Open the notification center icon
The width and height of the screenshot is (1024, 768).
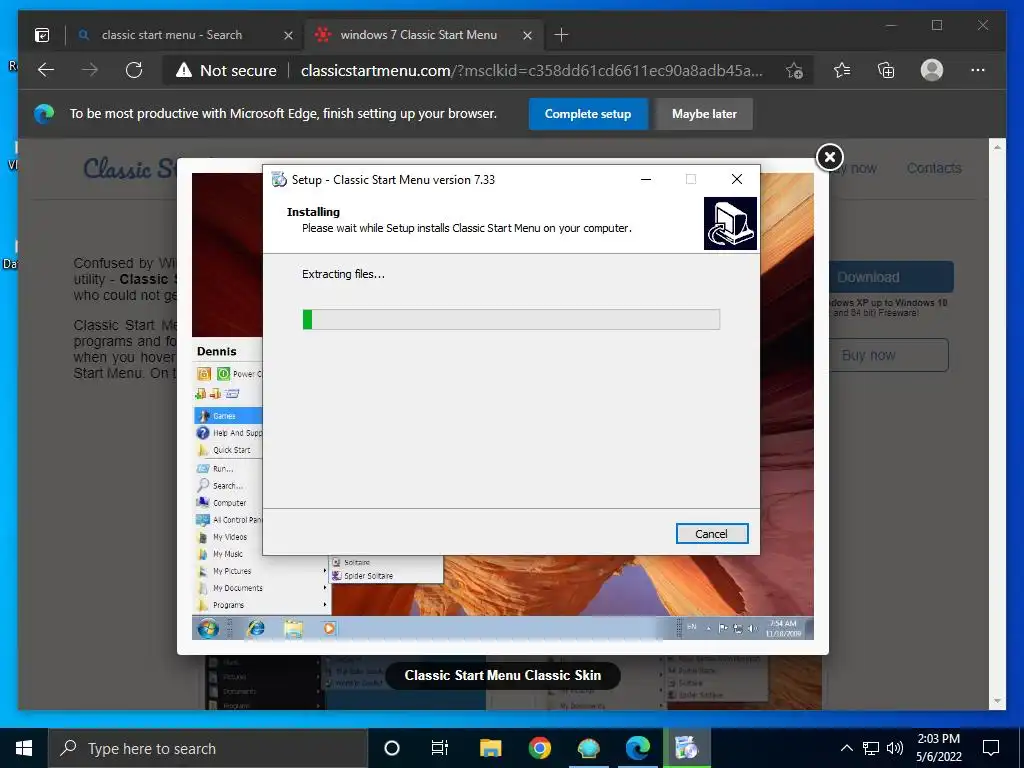pyautogui.click(x=991, y=748)
